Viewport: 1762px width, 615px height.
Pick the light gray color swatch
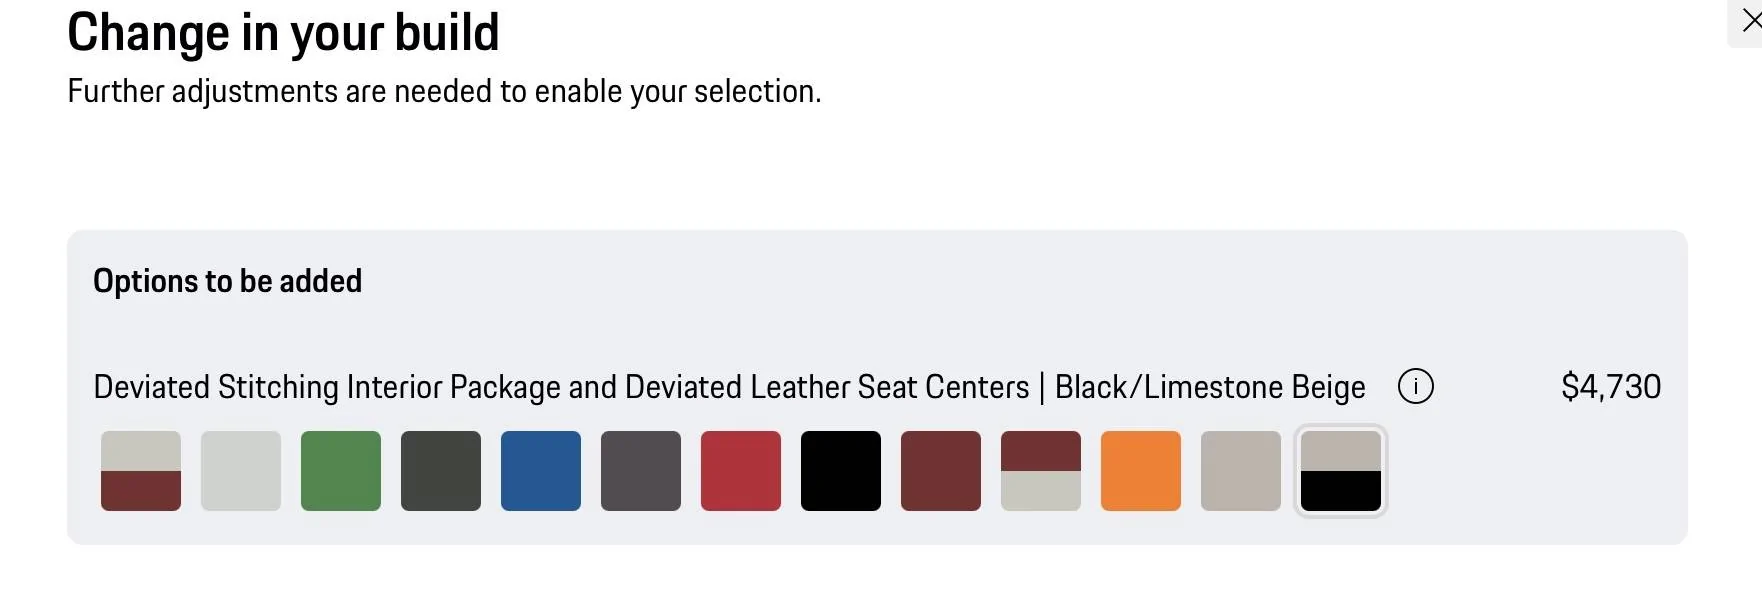coord(241,471)
